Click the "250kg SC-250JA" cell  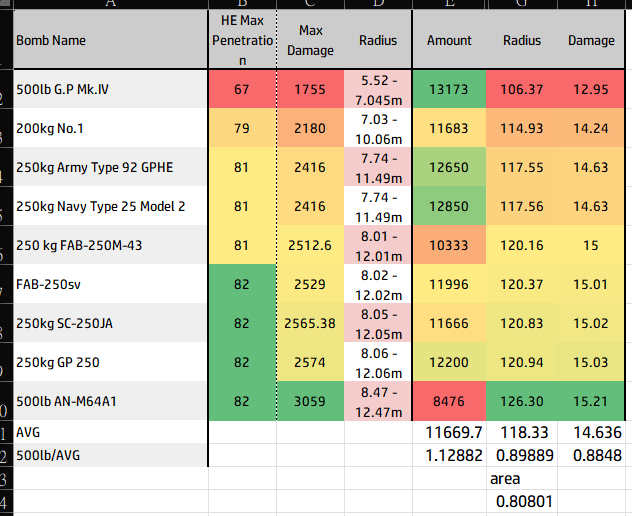point(110,323)
